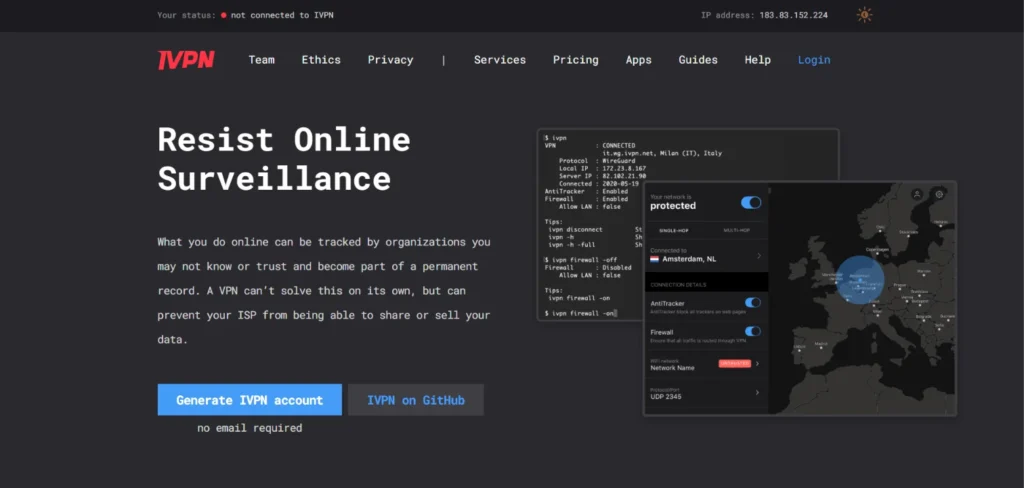
Task: Open the account profile icon in app
Action: (x=917, y=194)
